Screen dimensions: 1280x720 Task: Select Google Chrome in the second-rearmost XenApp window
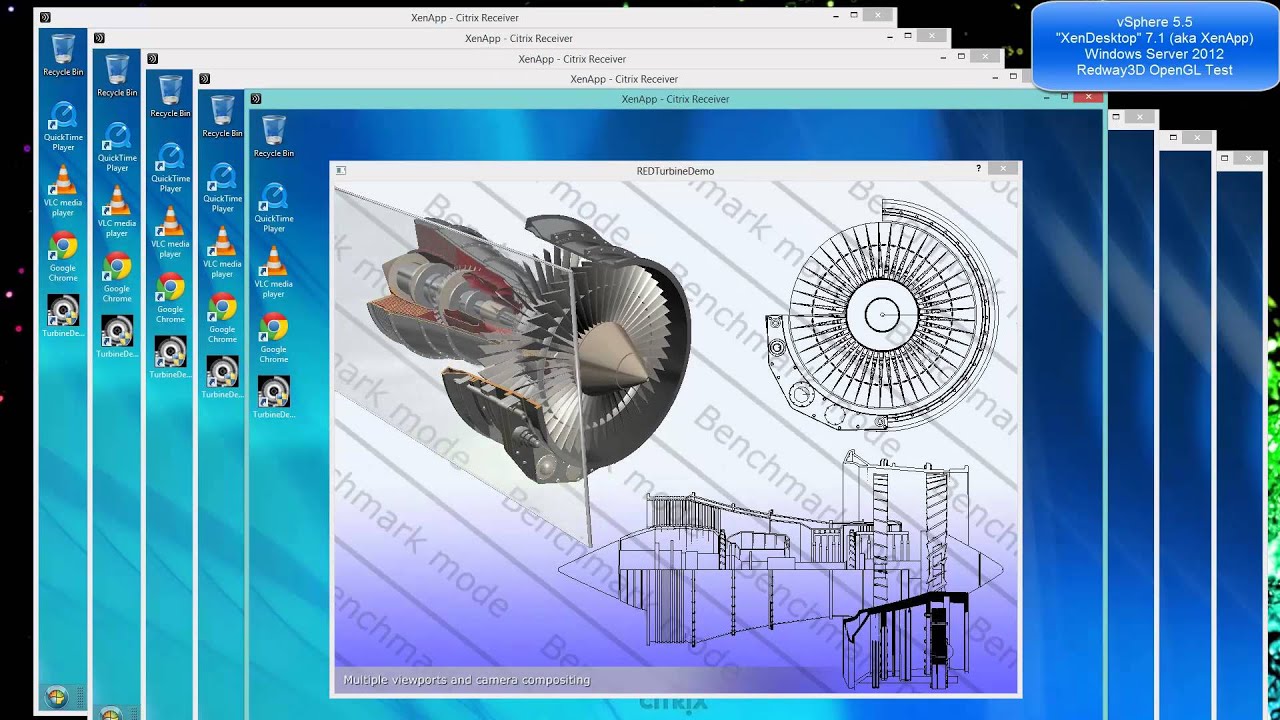pyautogui.click(x=117, y=278)
